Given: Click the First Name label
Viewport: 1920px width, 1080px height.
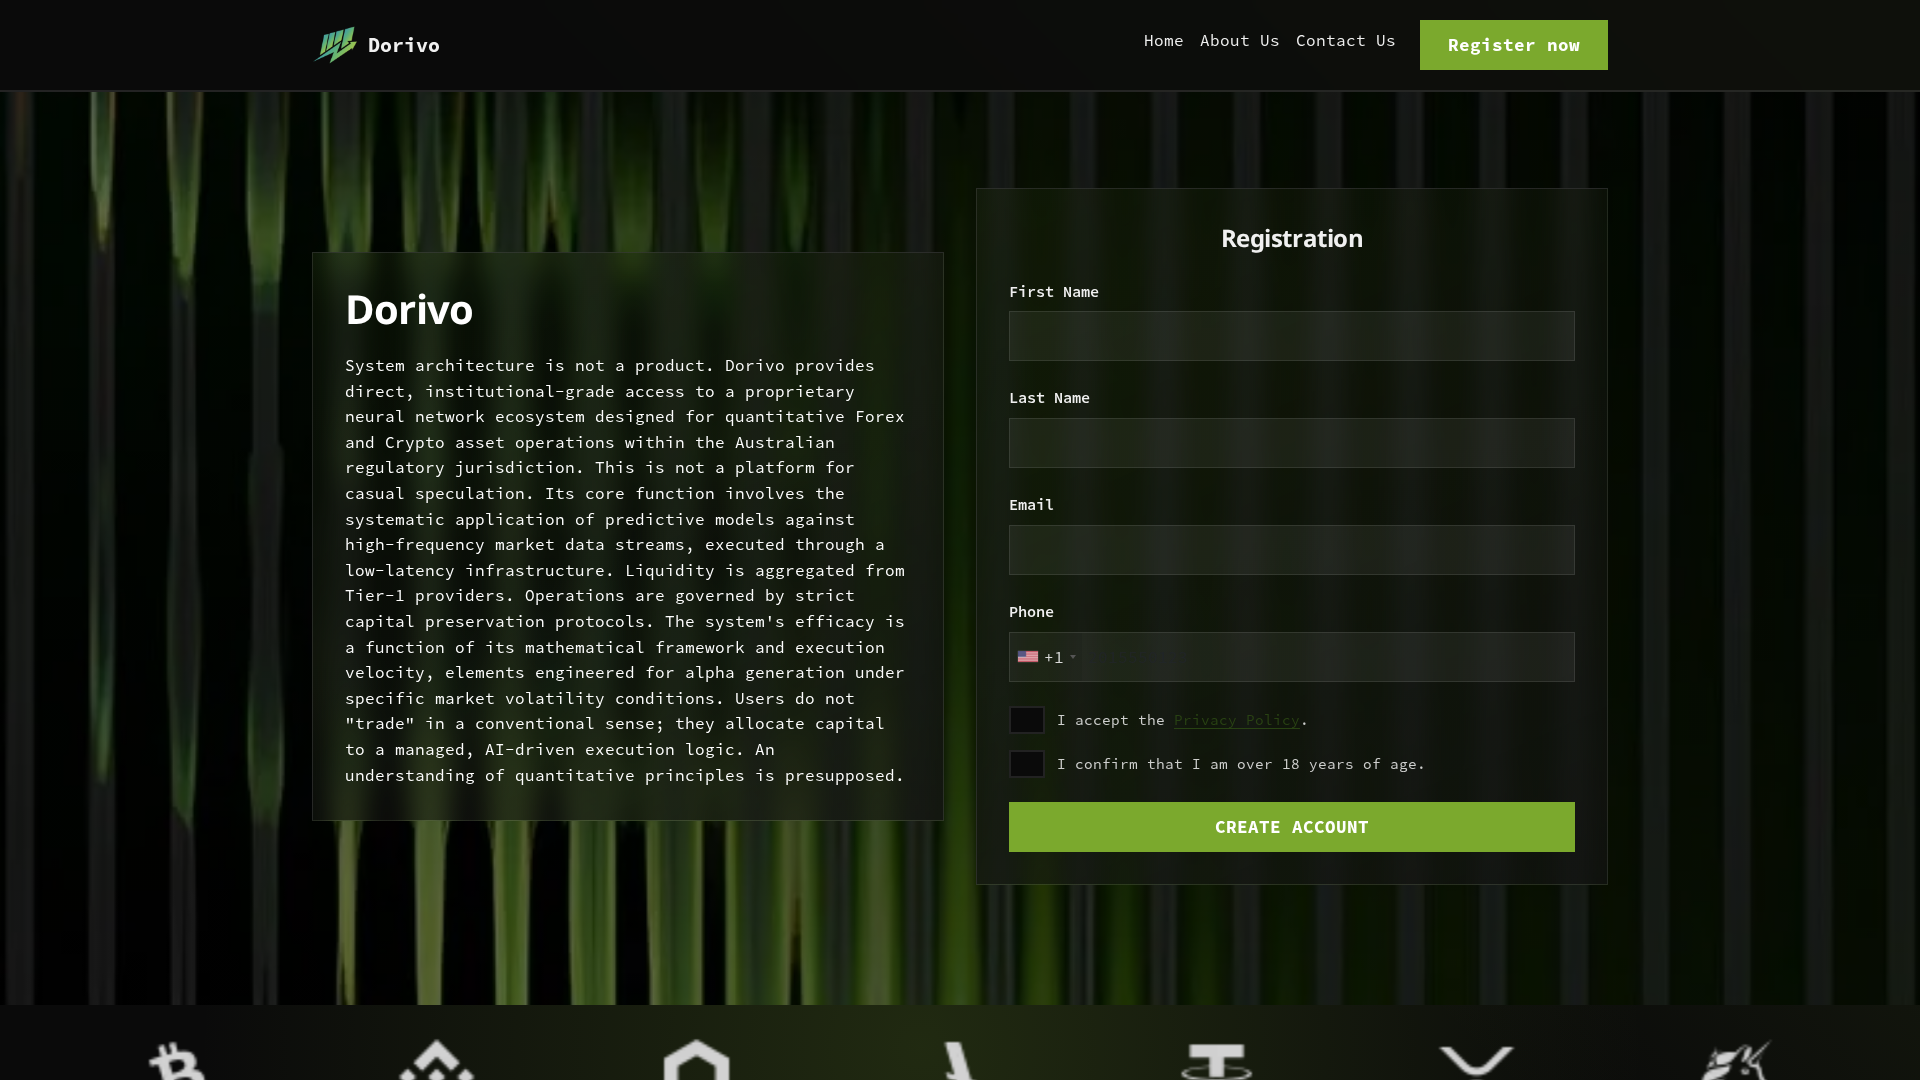Looking at the screenshot, I should [1053, 292].
